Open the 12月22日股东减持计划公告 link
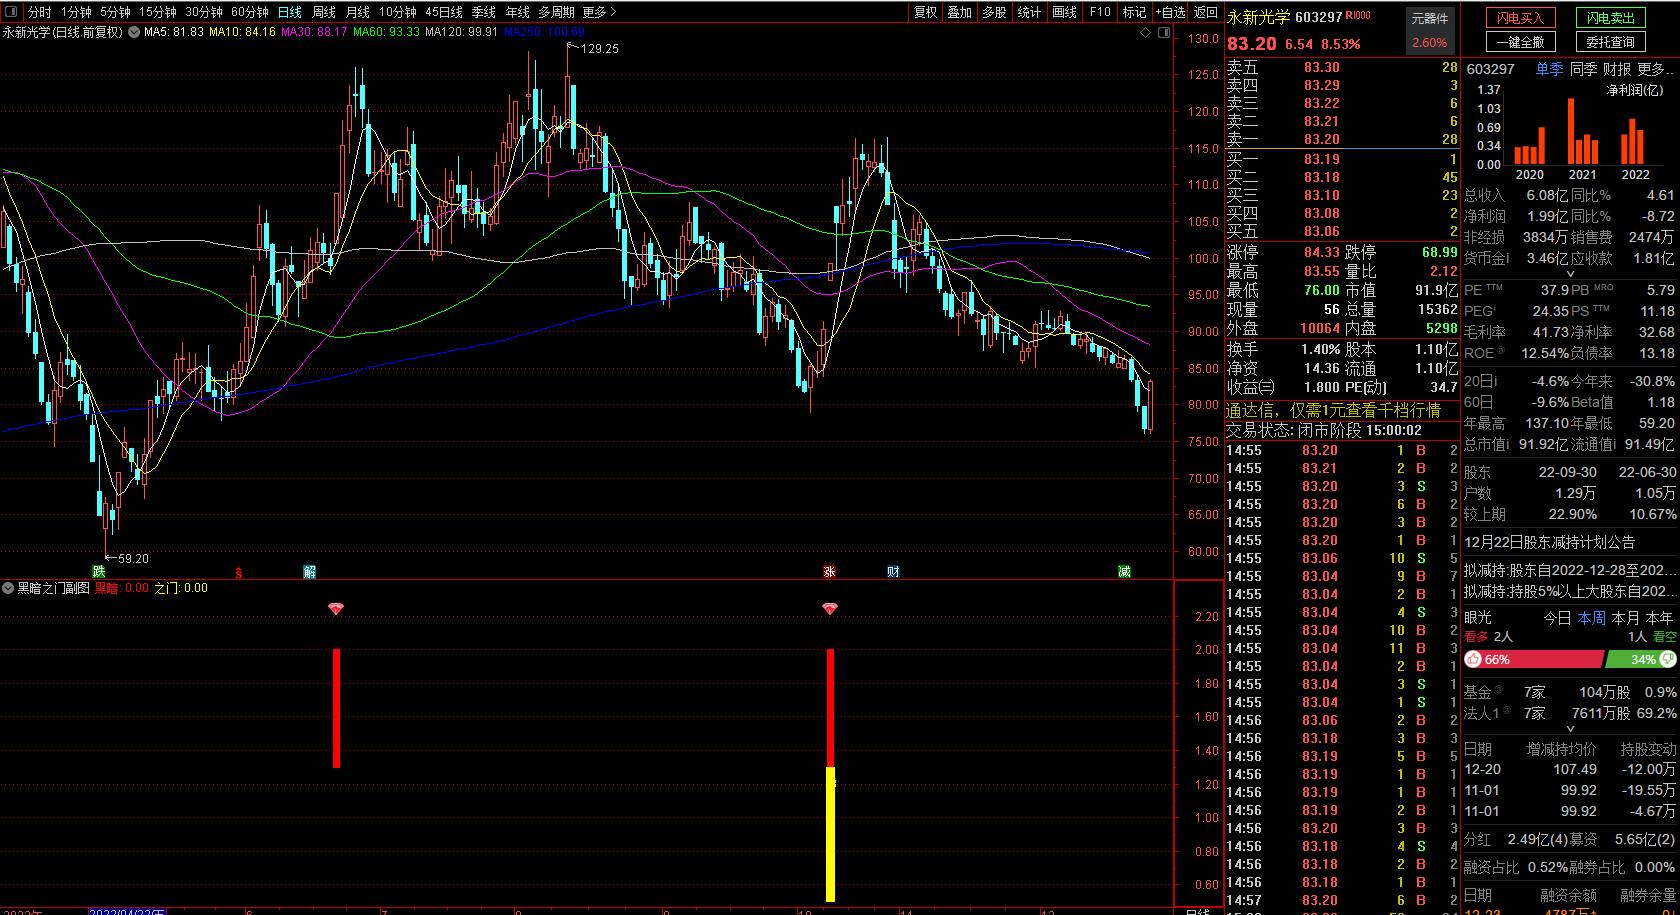Screen dimensions: 1680x915 point(1550,542)
